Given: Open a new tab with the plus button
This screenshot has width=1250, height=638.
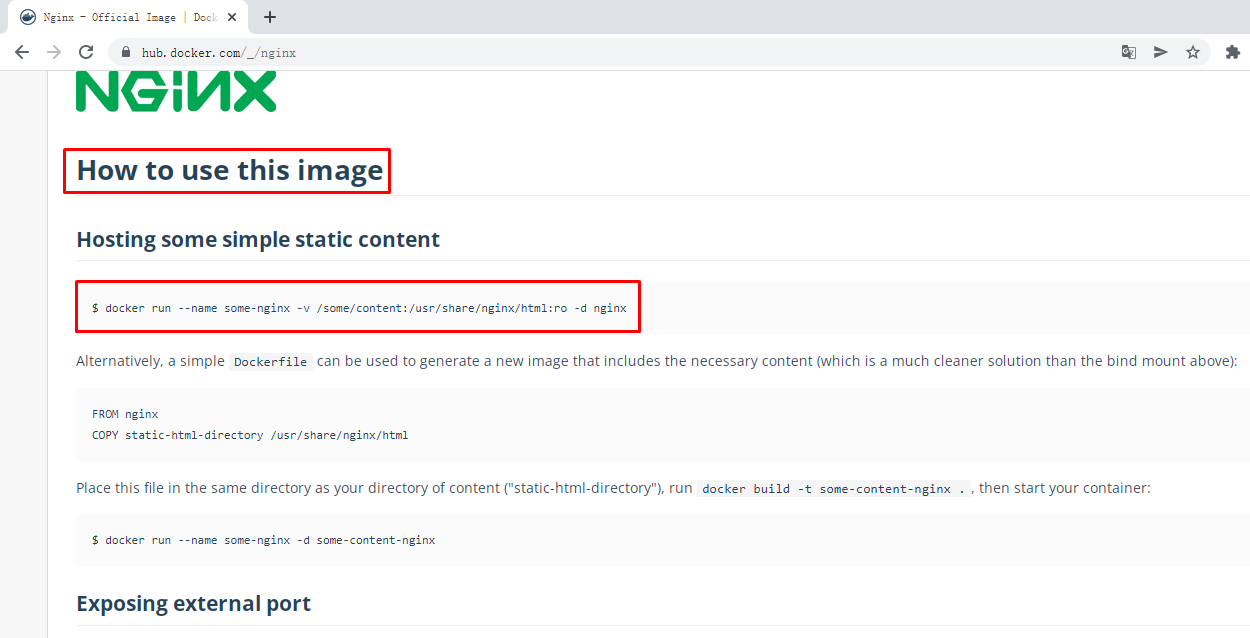Looking at the screenshot, I should tap(270, 17).
